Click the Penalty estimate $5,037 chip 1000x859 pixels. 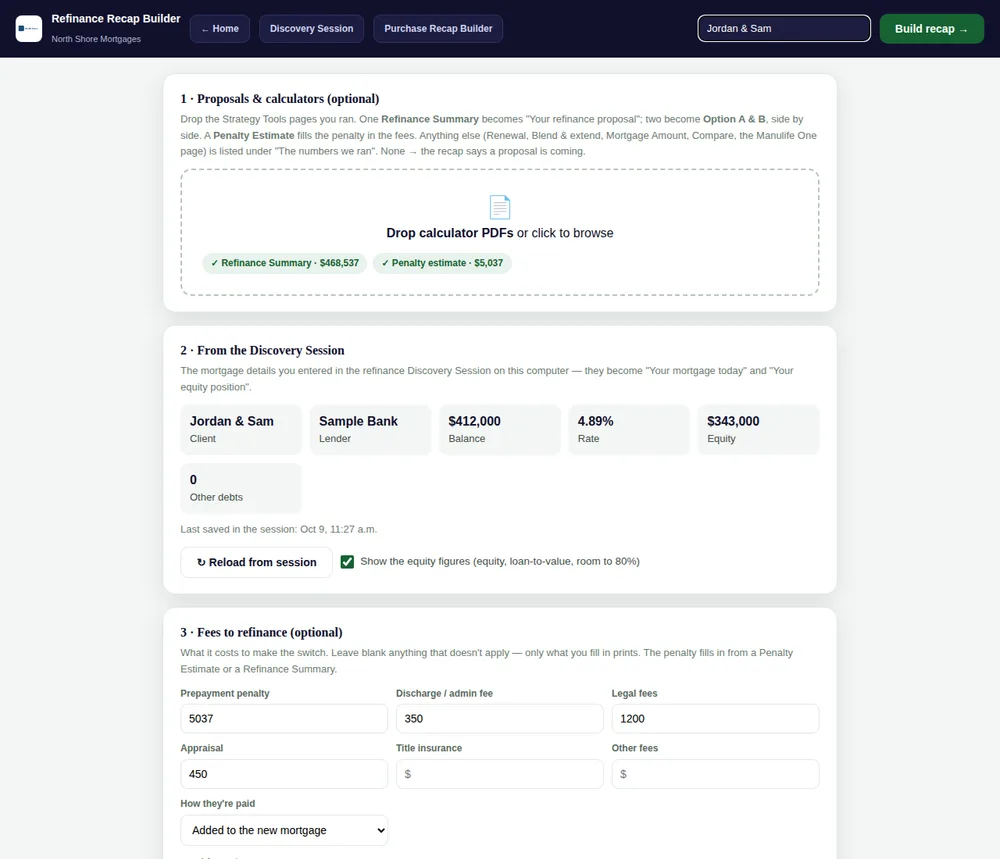(442, 263)
